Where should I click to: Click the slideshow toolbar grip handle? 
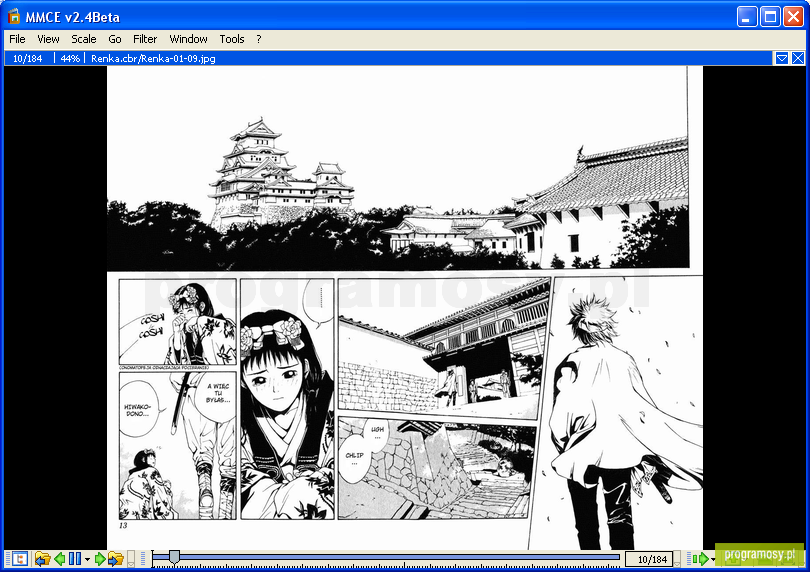tap(688, 559)
